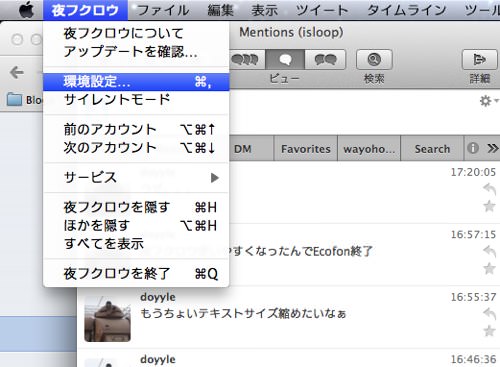Switch to the Favorites tab

(x=306, y=149)
